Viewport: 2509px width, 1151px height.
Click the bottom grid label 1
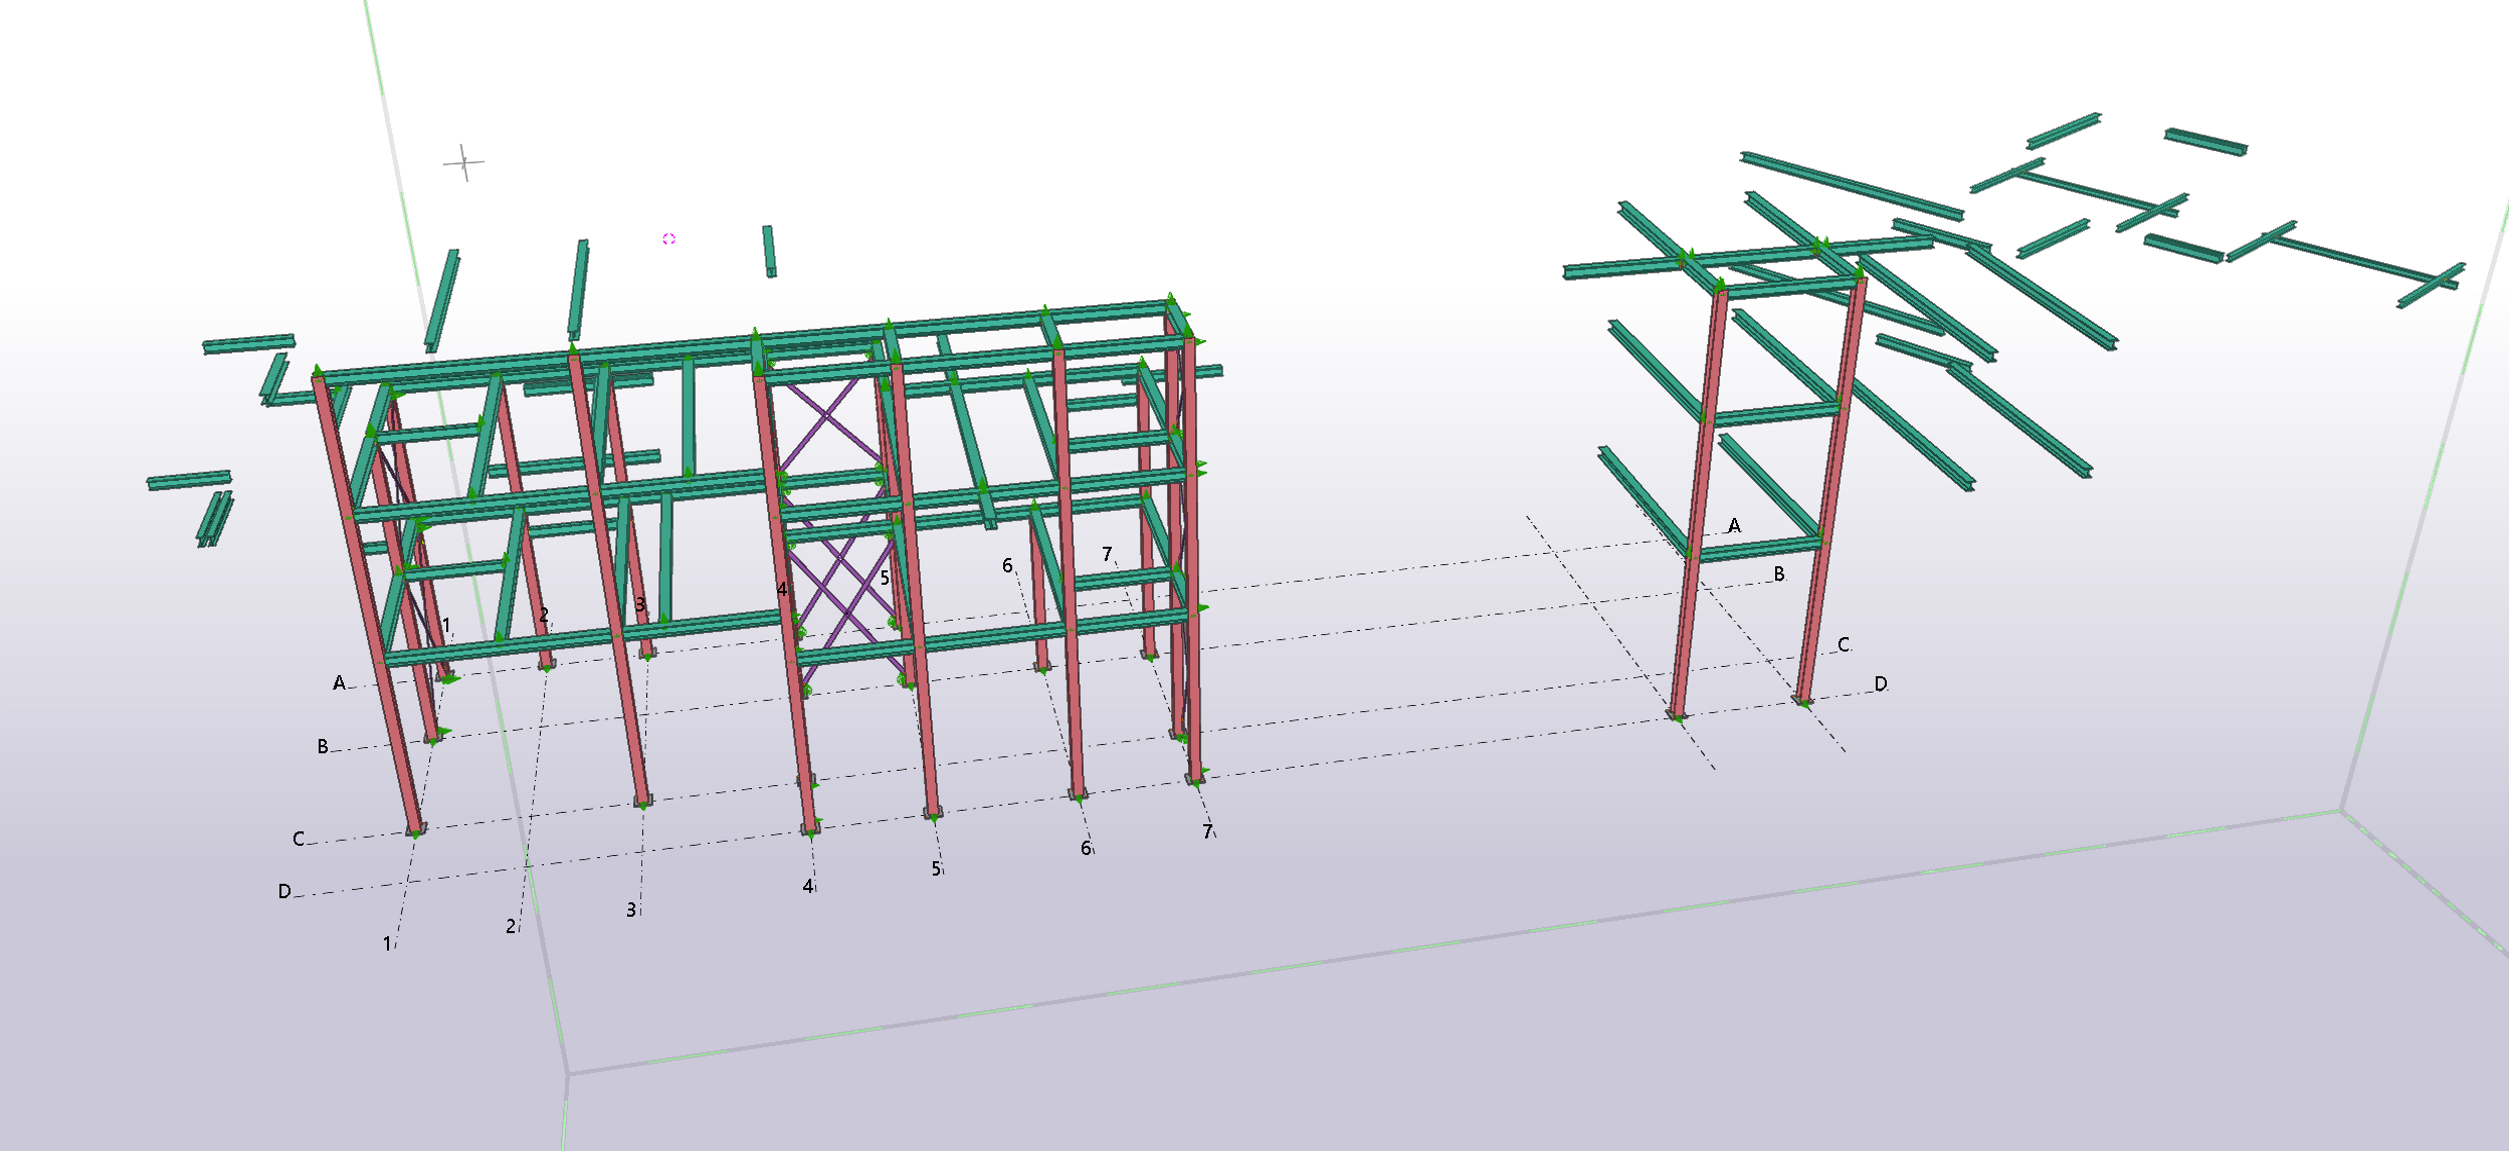(x=387, y=944)
